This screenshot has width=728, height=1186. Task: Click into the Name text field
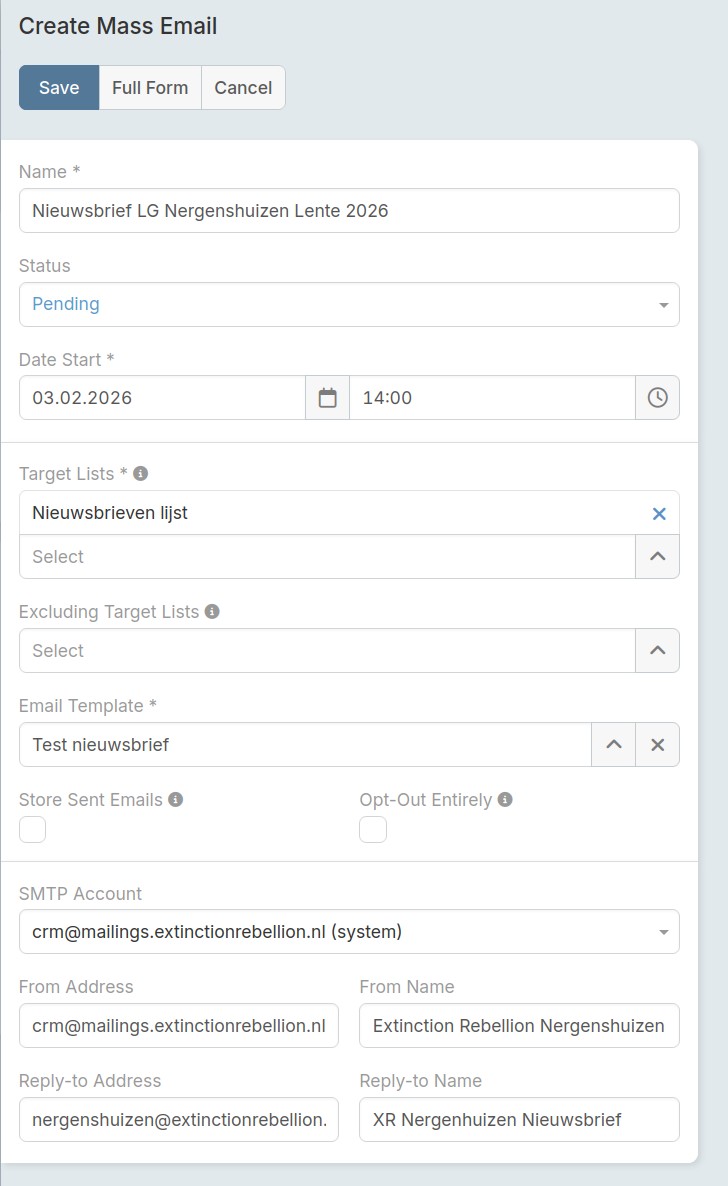pyautogui.click(x=349, y=211)
